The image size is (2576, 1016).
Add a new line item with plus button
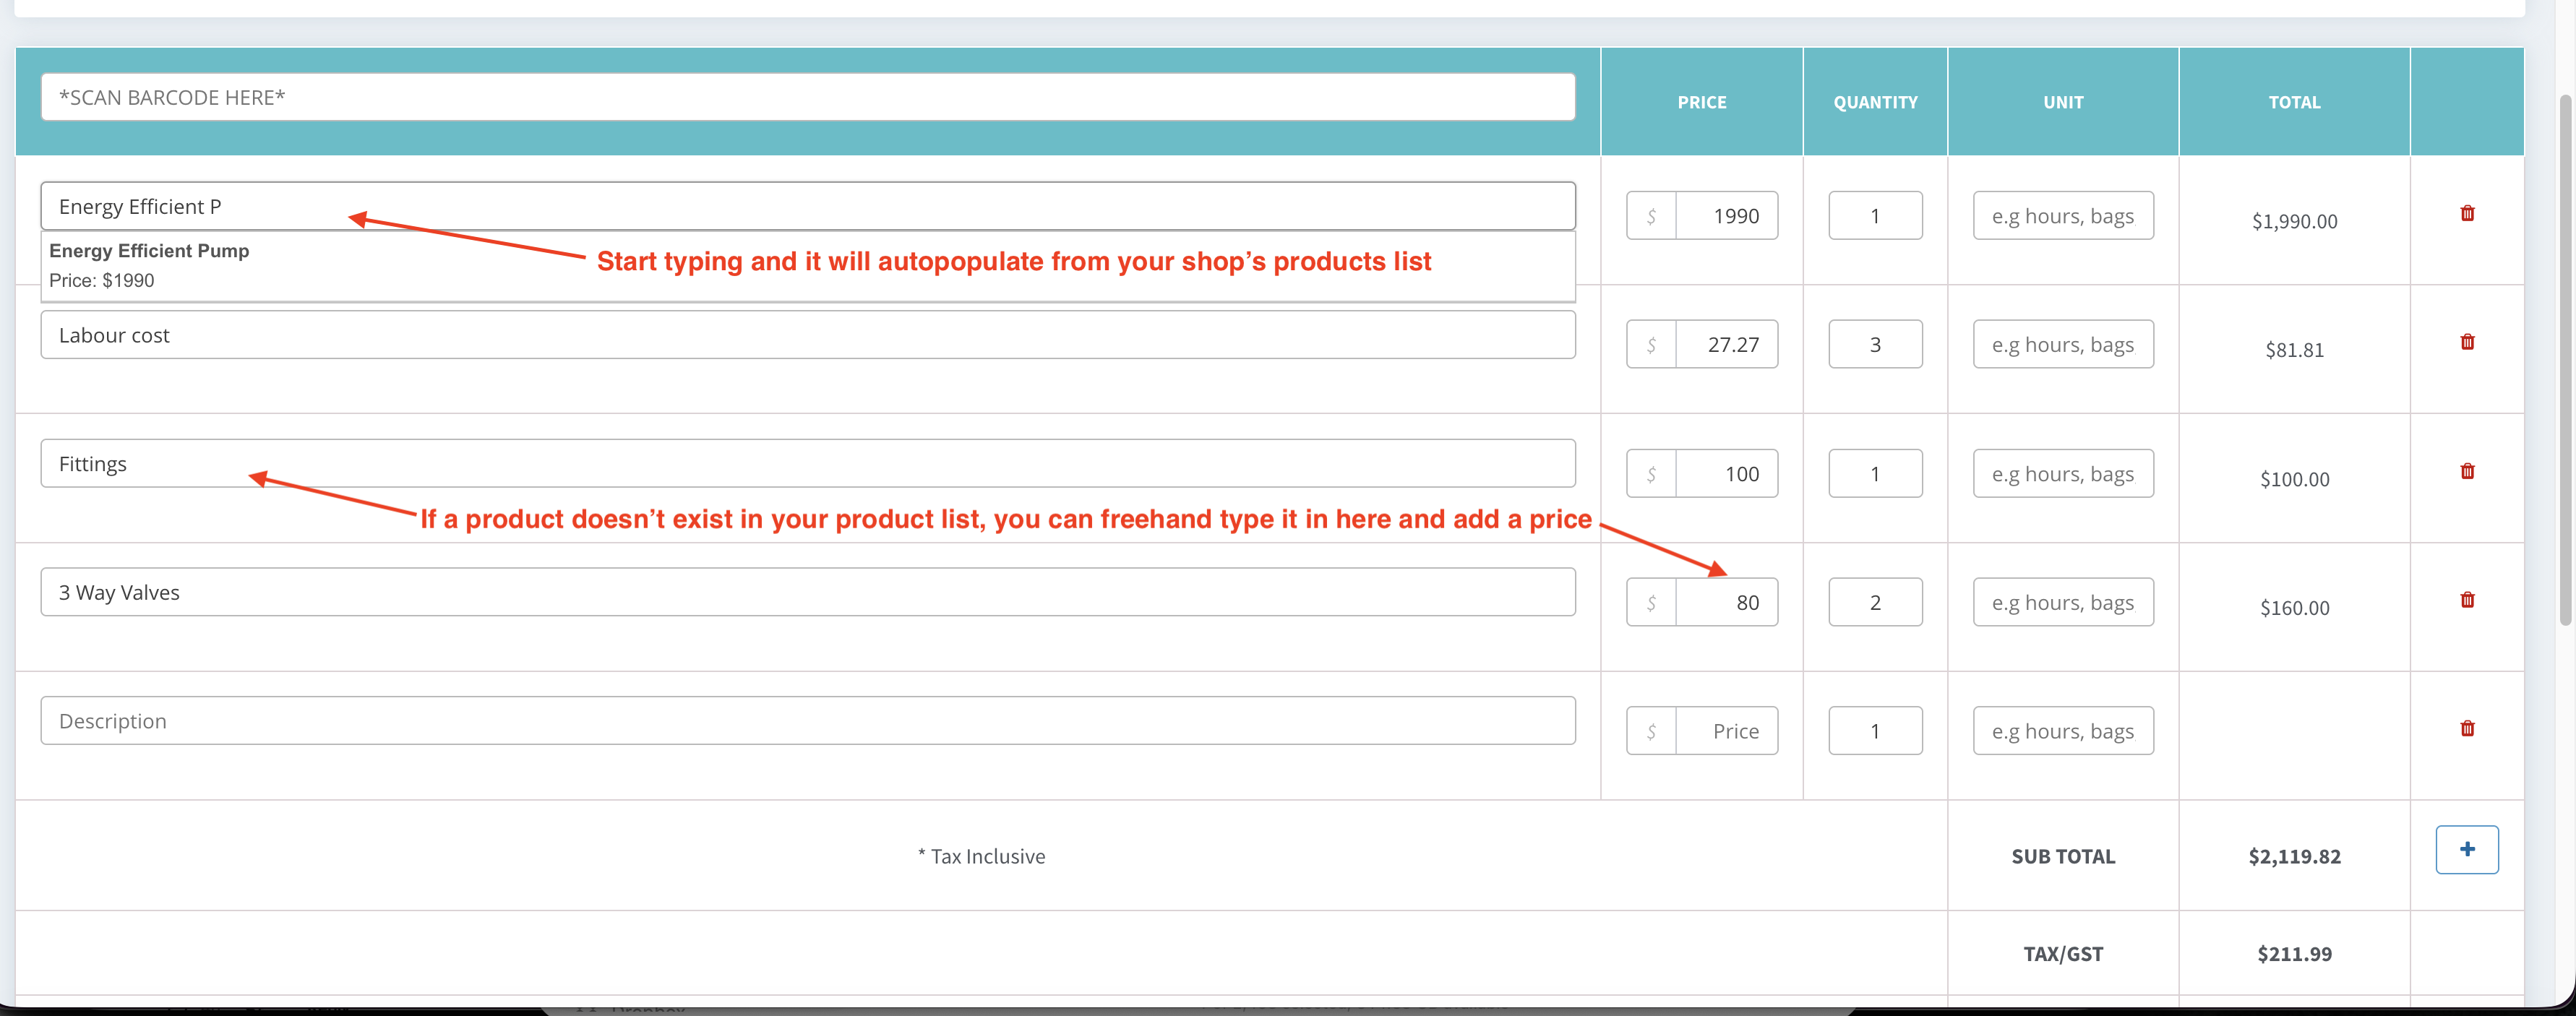coord(2467,849)
